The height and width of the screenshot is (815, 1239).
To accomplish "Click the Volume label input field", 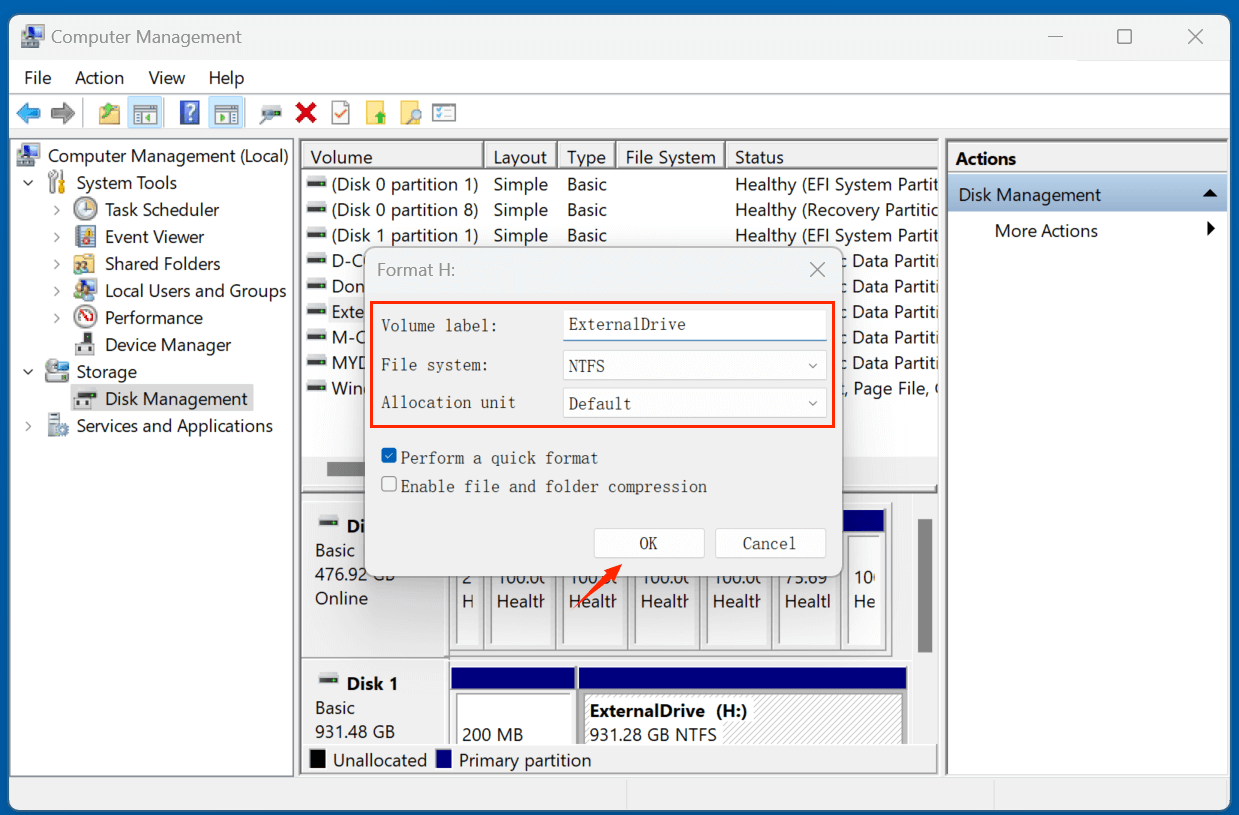I will click(694, 324).
